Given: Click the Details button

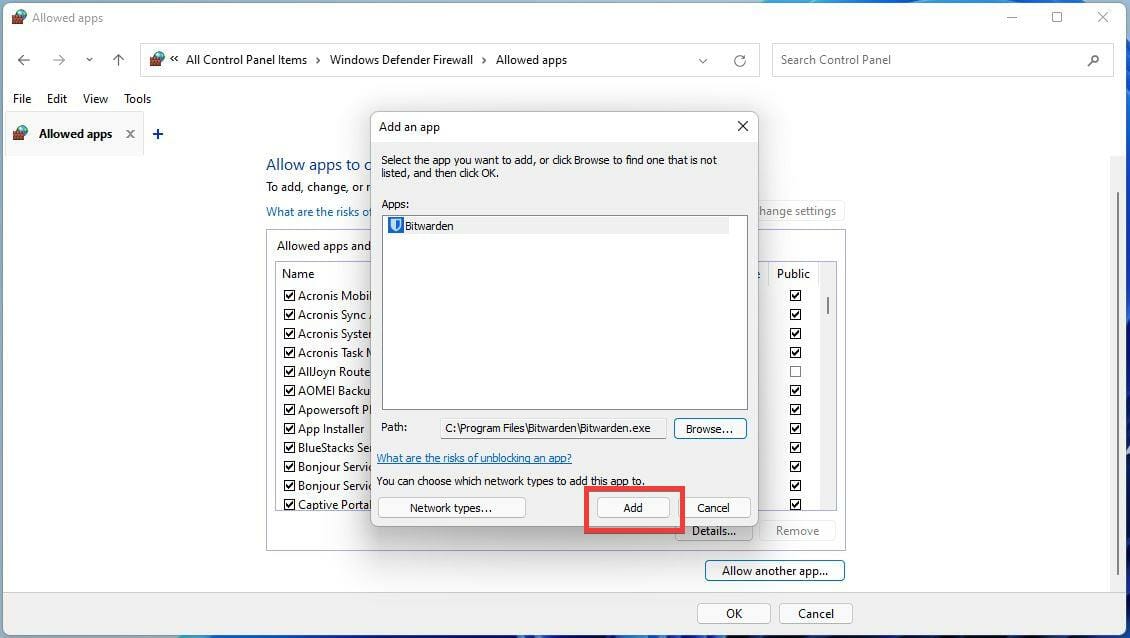Looking at the screenshot, I should 714,531.
